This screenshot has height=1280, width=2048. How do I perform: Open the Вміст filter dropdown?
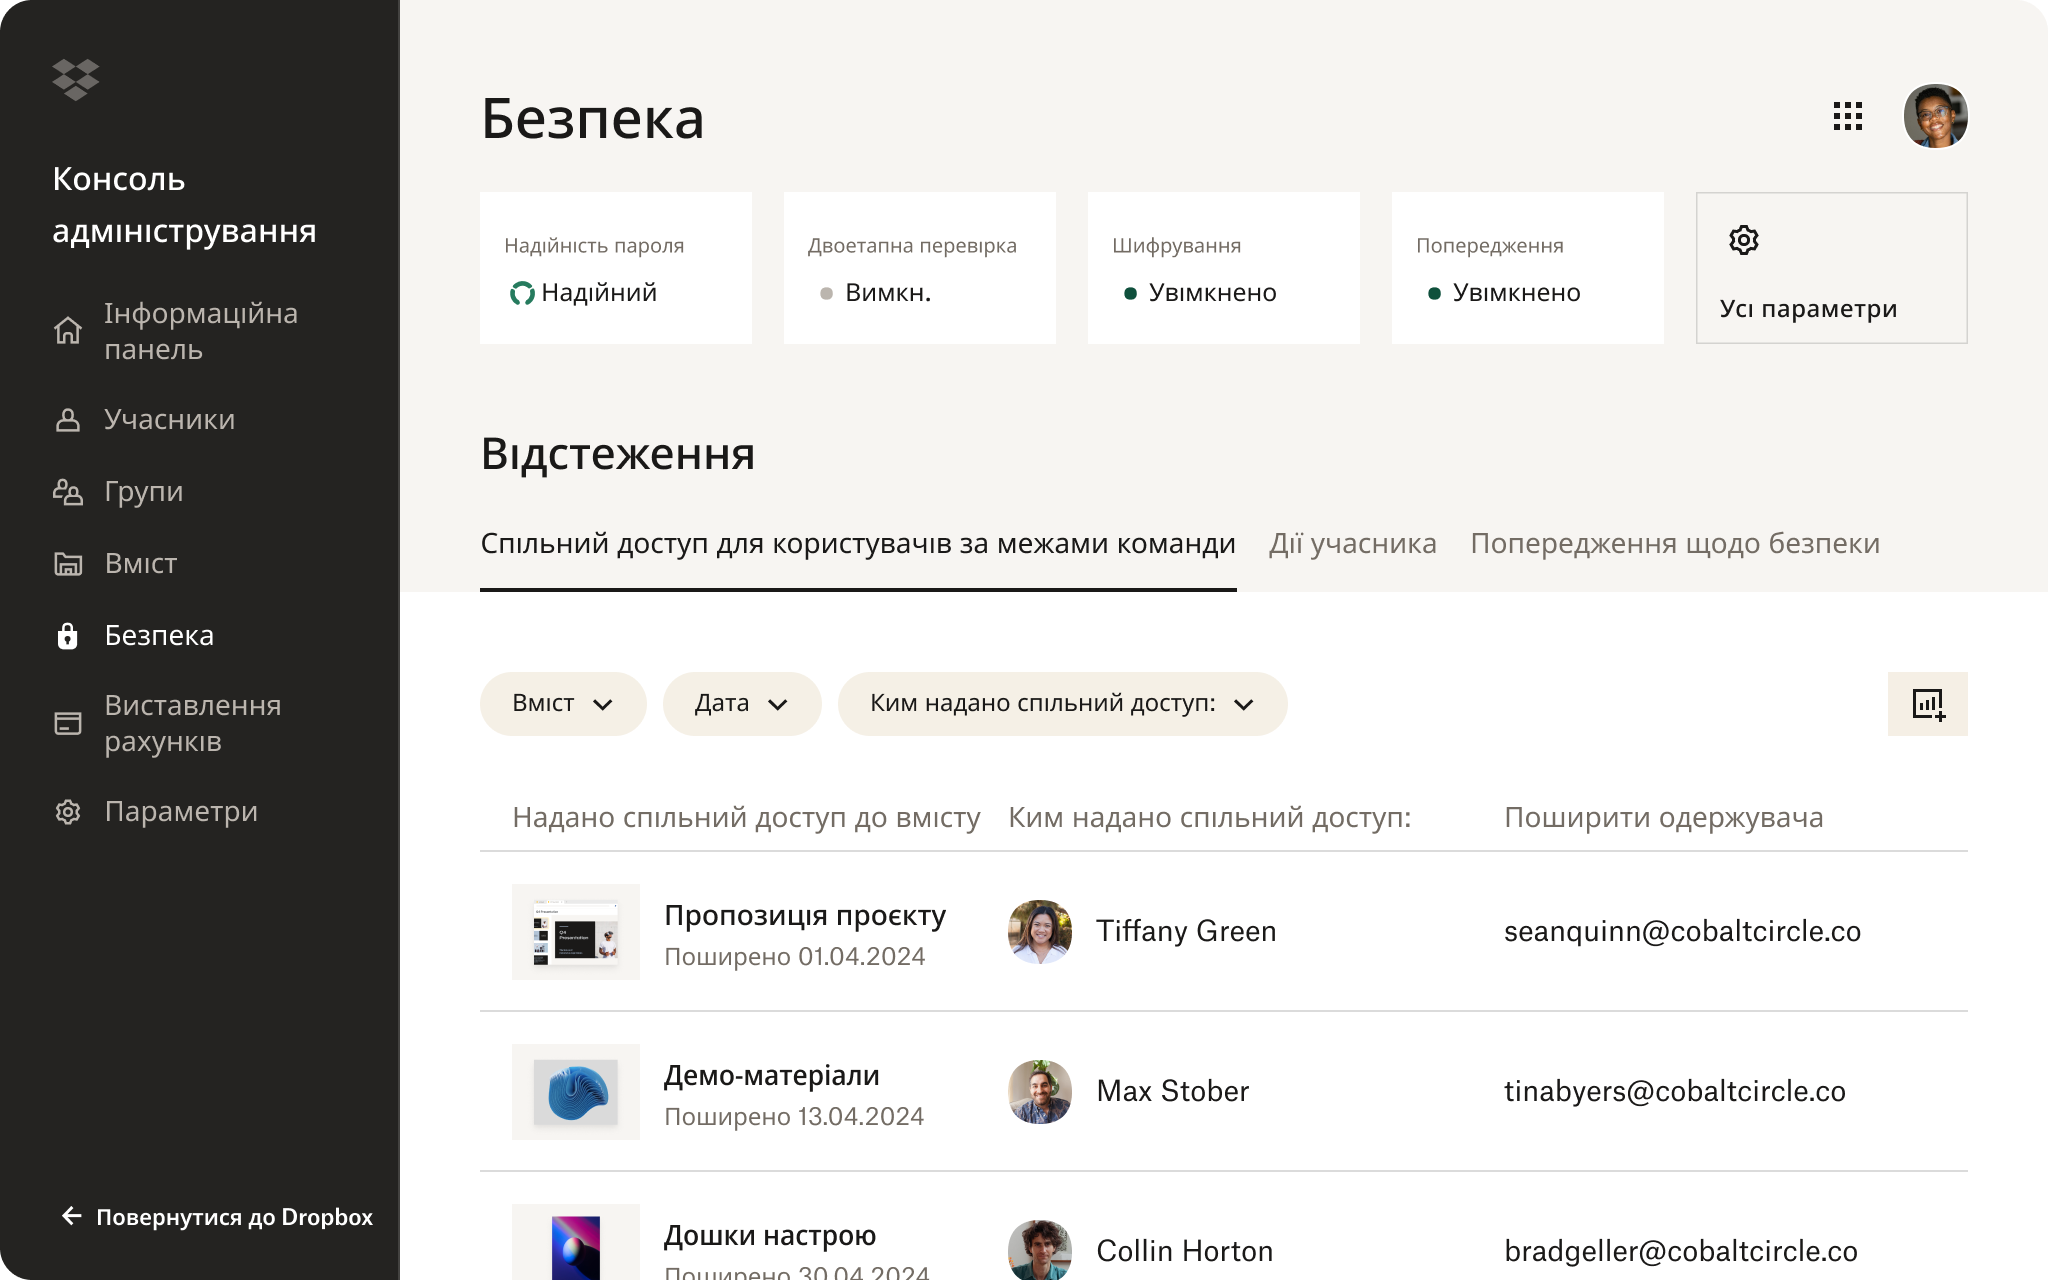click(563, 704)
